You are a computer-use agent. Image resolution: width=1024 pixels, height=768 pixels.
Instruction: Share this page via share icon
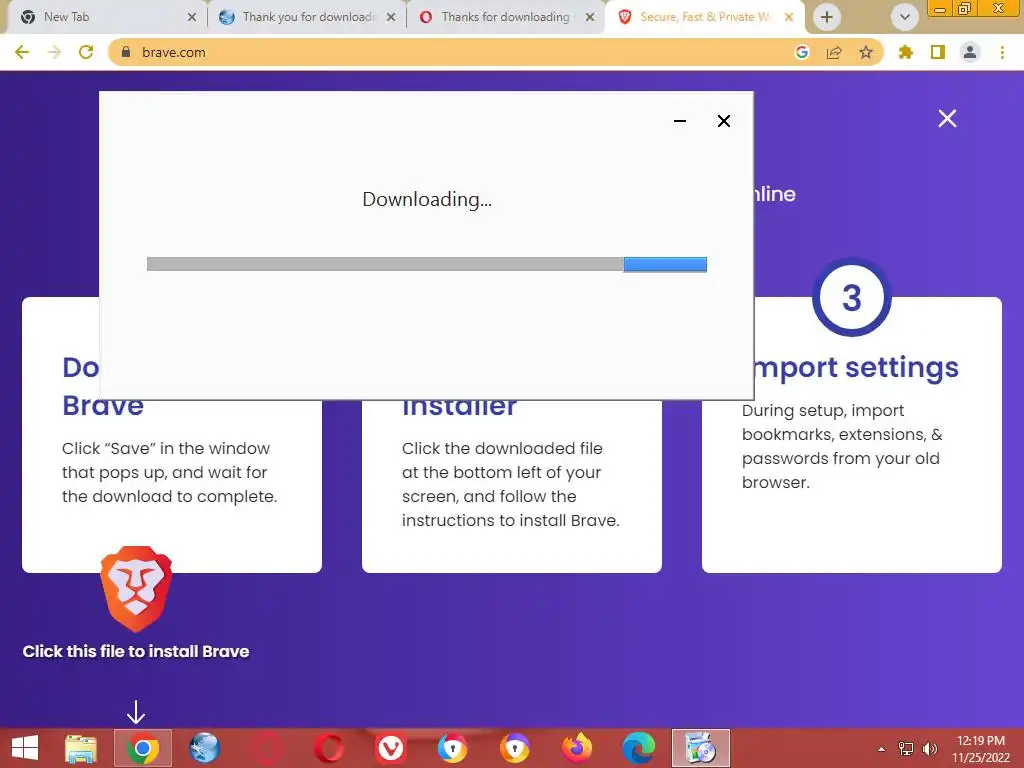(x=834, y=52)
